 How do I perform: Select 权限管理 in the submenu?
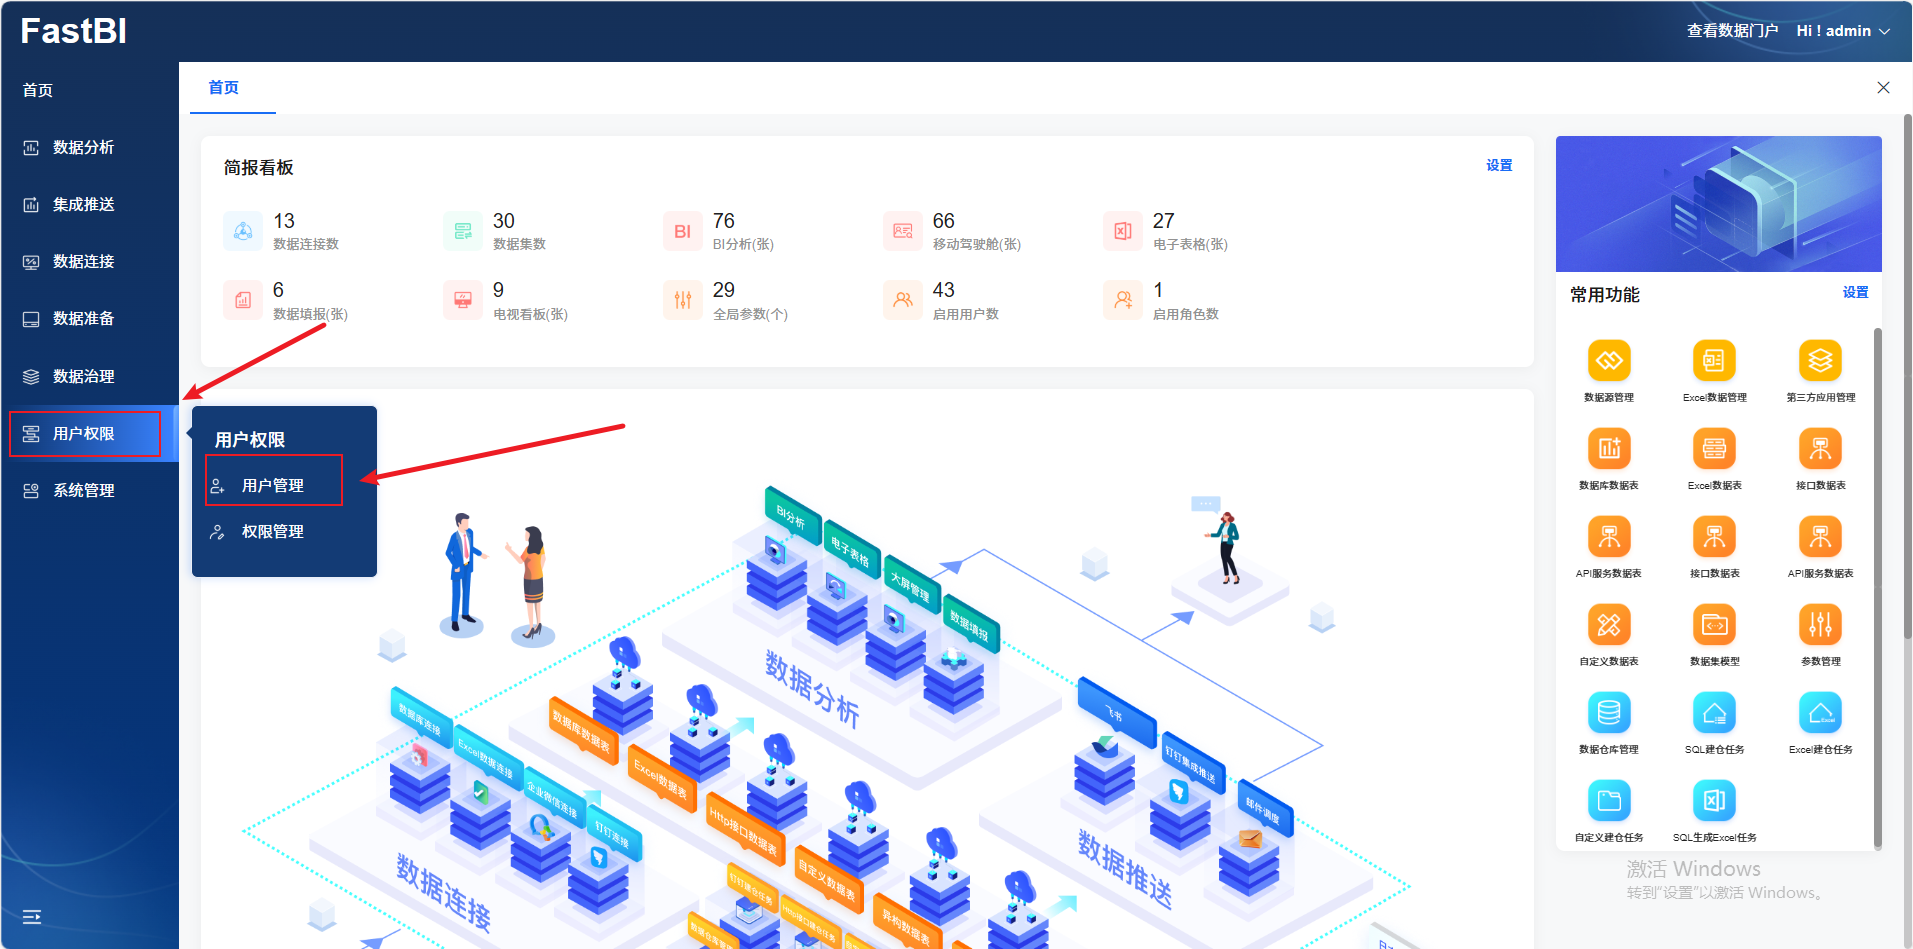pos(273,531)
